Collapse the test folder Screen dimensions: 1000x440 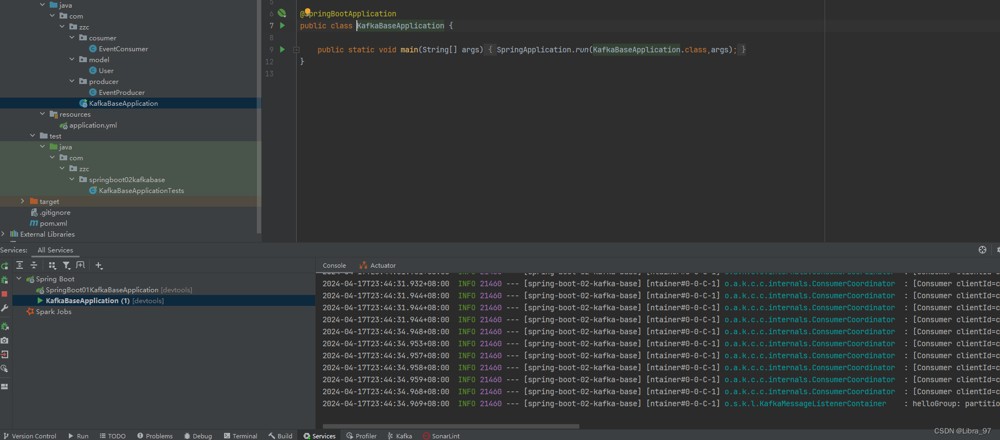coord(33,136)
